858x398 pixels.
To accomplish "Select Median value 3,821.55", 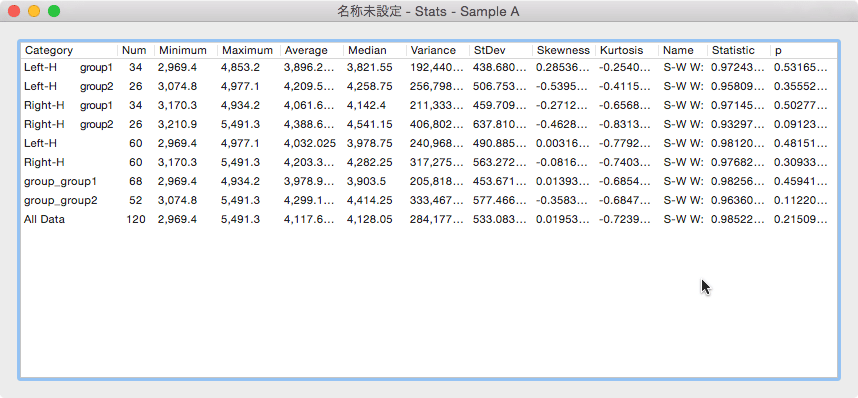I will click(369, 67).
